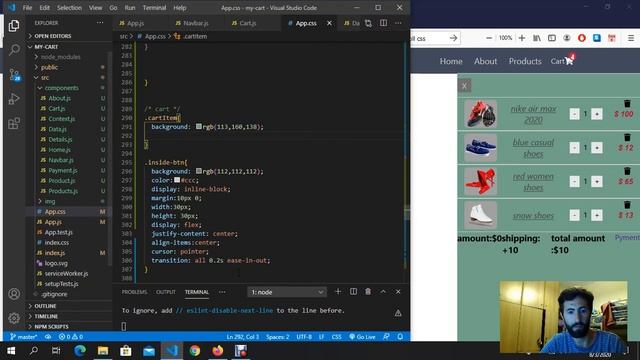
Task: Increase nike air max 2020 quantity
Action: (596, 114)
